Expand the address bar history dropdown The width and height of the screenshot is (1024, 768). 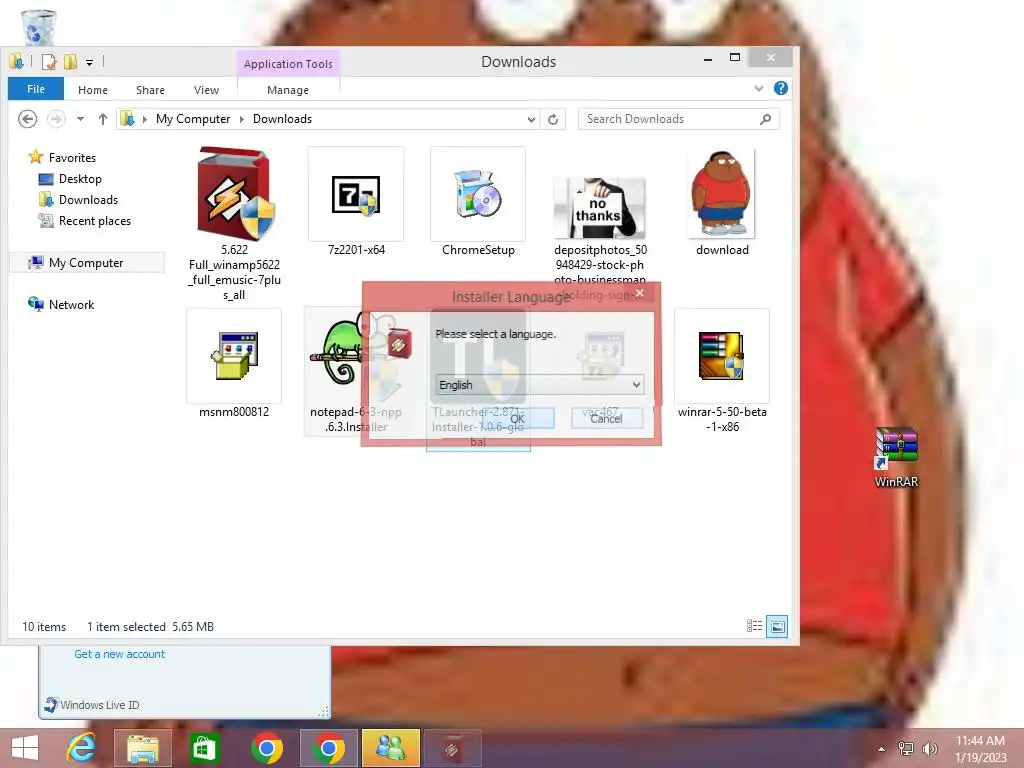(531, 120)
